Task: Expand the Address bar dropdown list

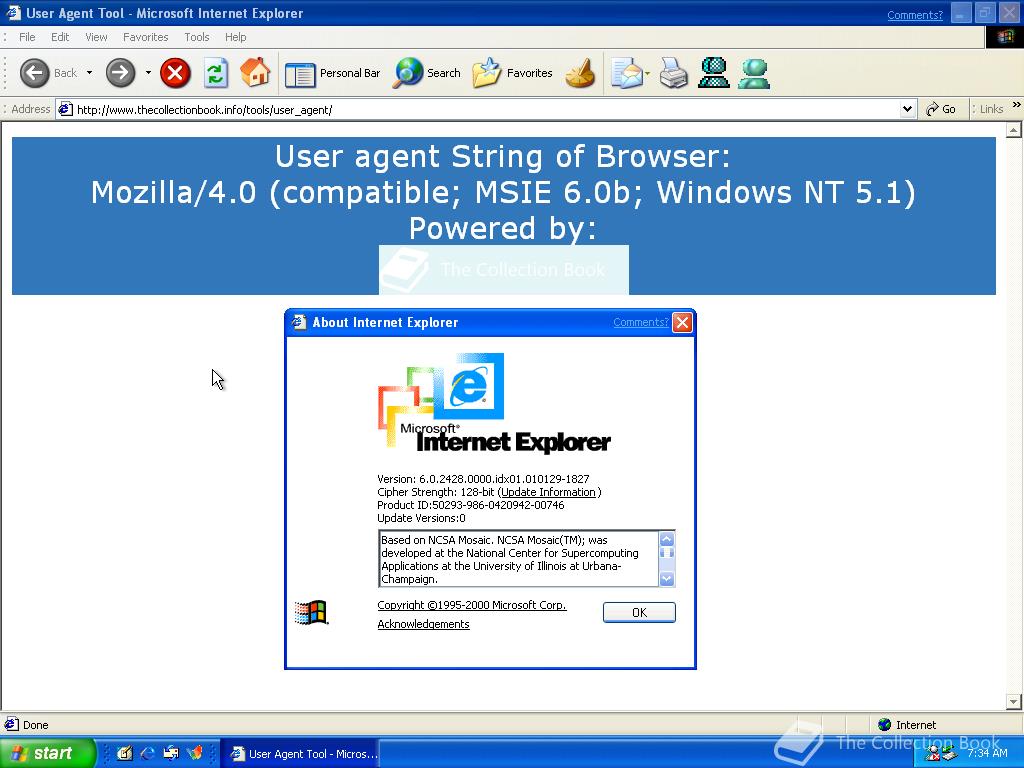Action: click(907, 110)
